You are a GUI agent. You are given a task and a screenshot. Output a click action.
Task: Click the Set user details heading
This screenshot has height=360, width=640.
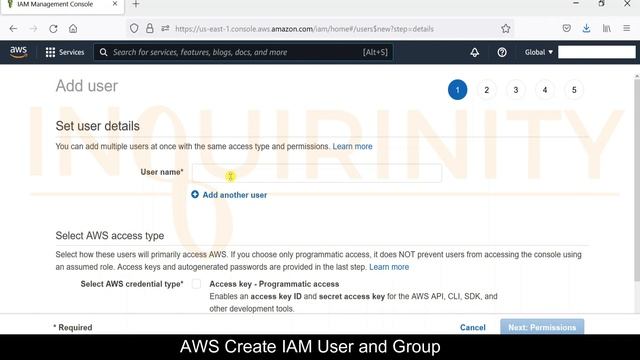98,126
